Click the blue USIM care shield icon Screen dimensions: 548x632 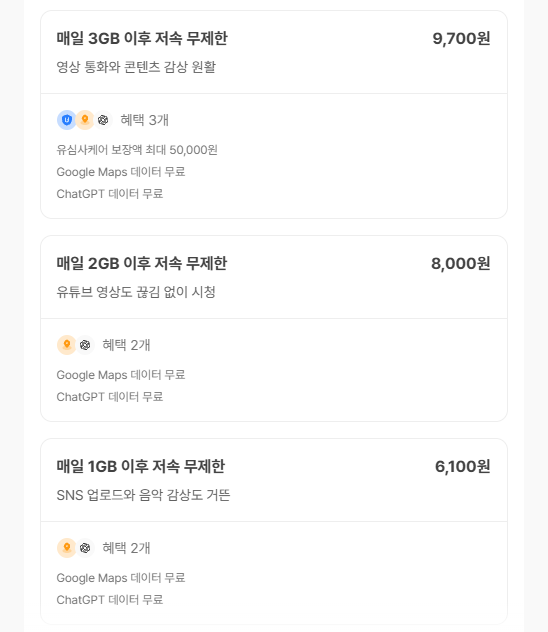[x=67, y=120]
